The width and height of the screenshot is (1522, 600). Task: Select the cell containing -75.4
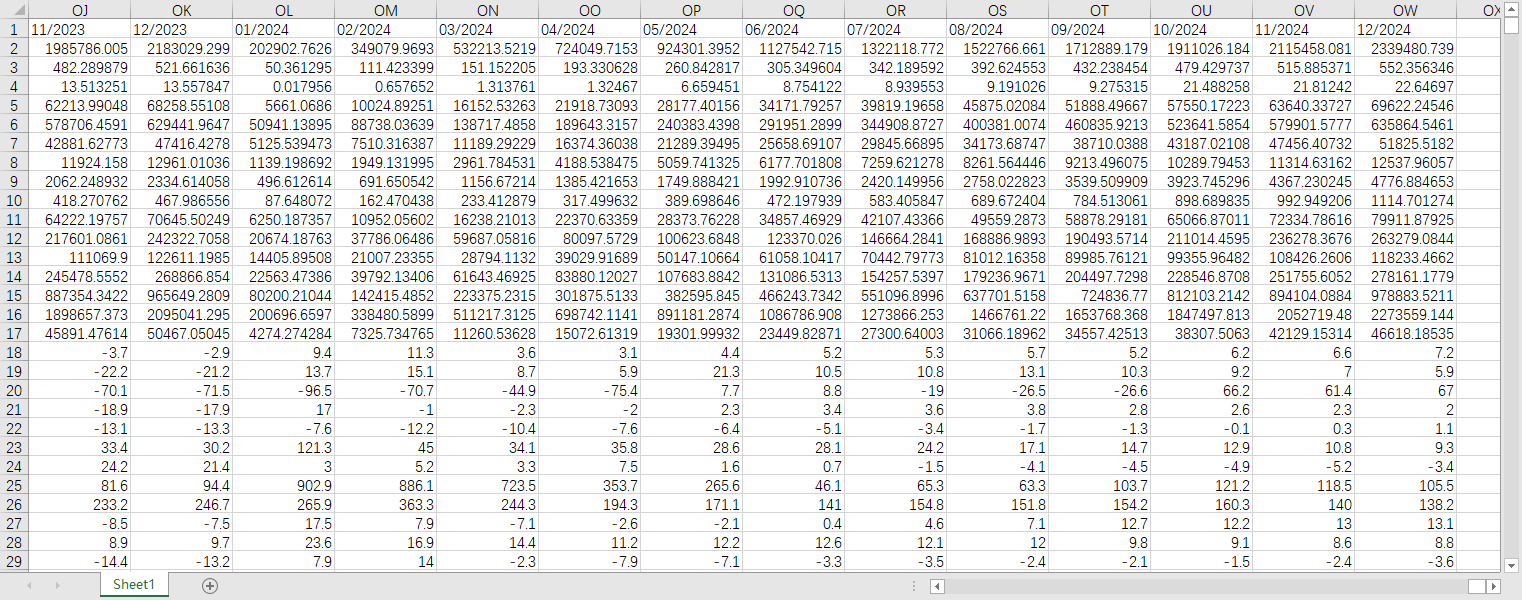pos(589,390)
